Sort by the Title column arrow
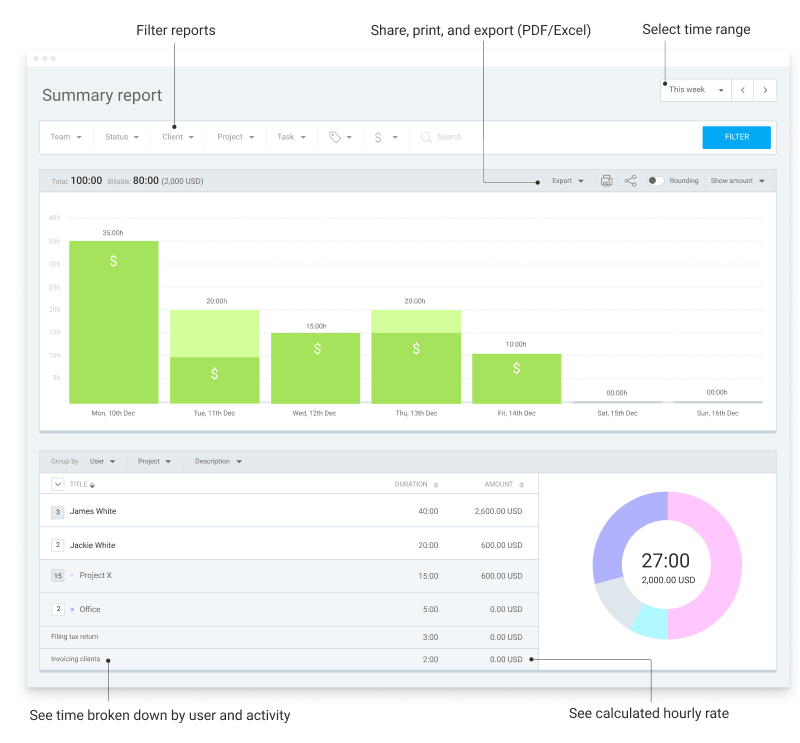The image size is (800, 743). [x=92, y=485]
